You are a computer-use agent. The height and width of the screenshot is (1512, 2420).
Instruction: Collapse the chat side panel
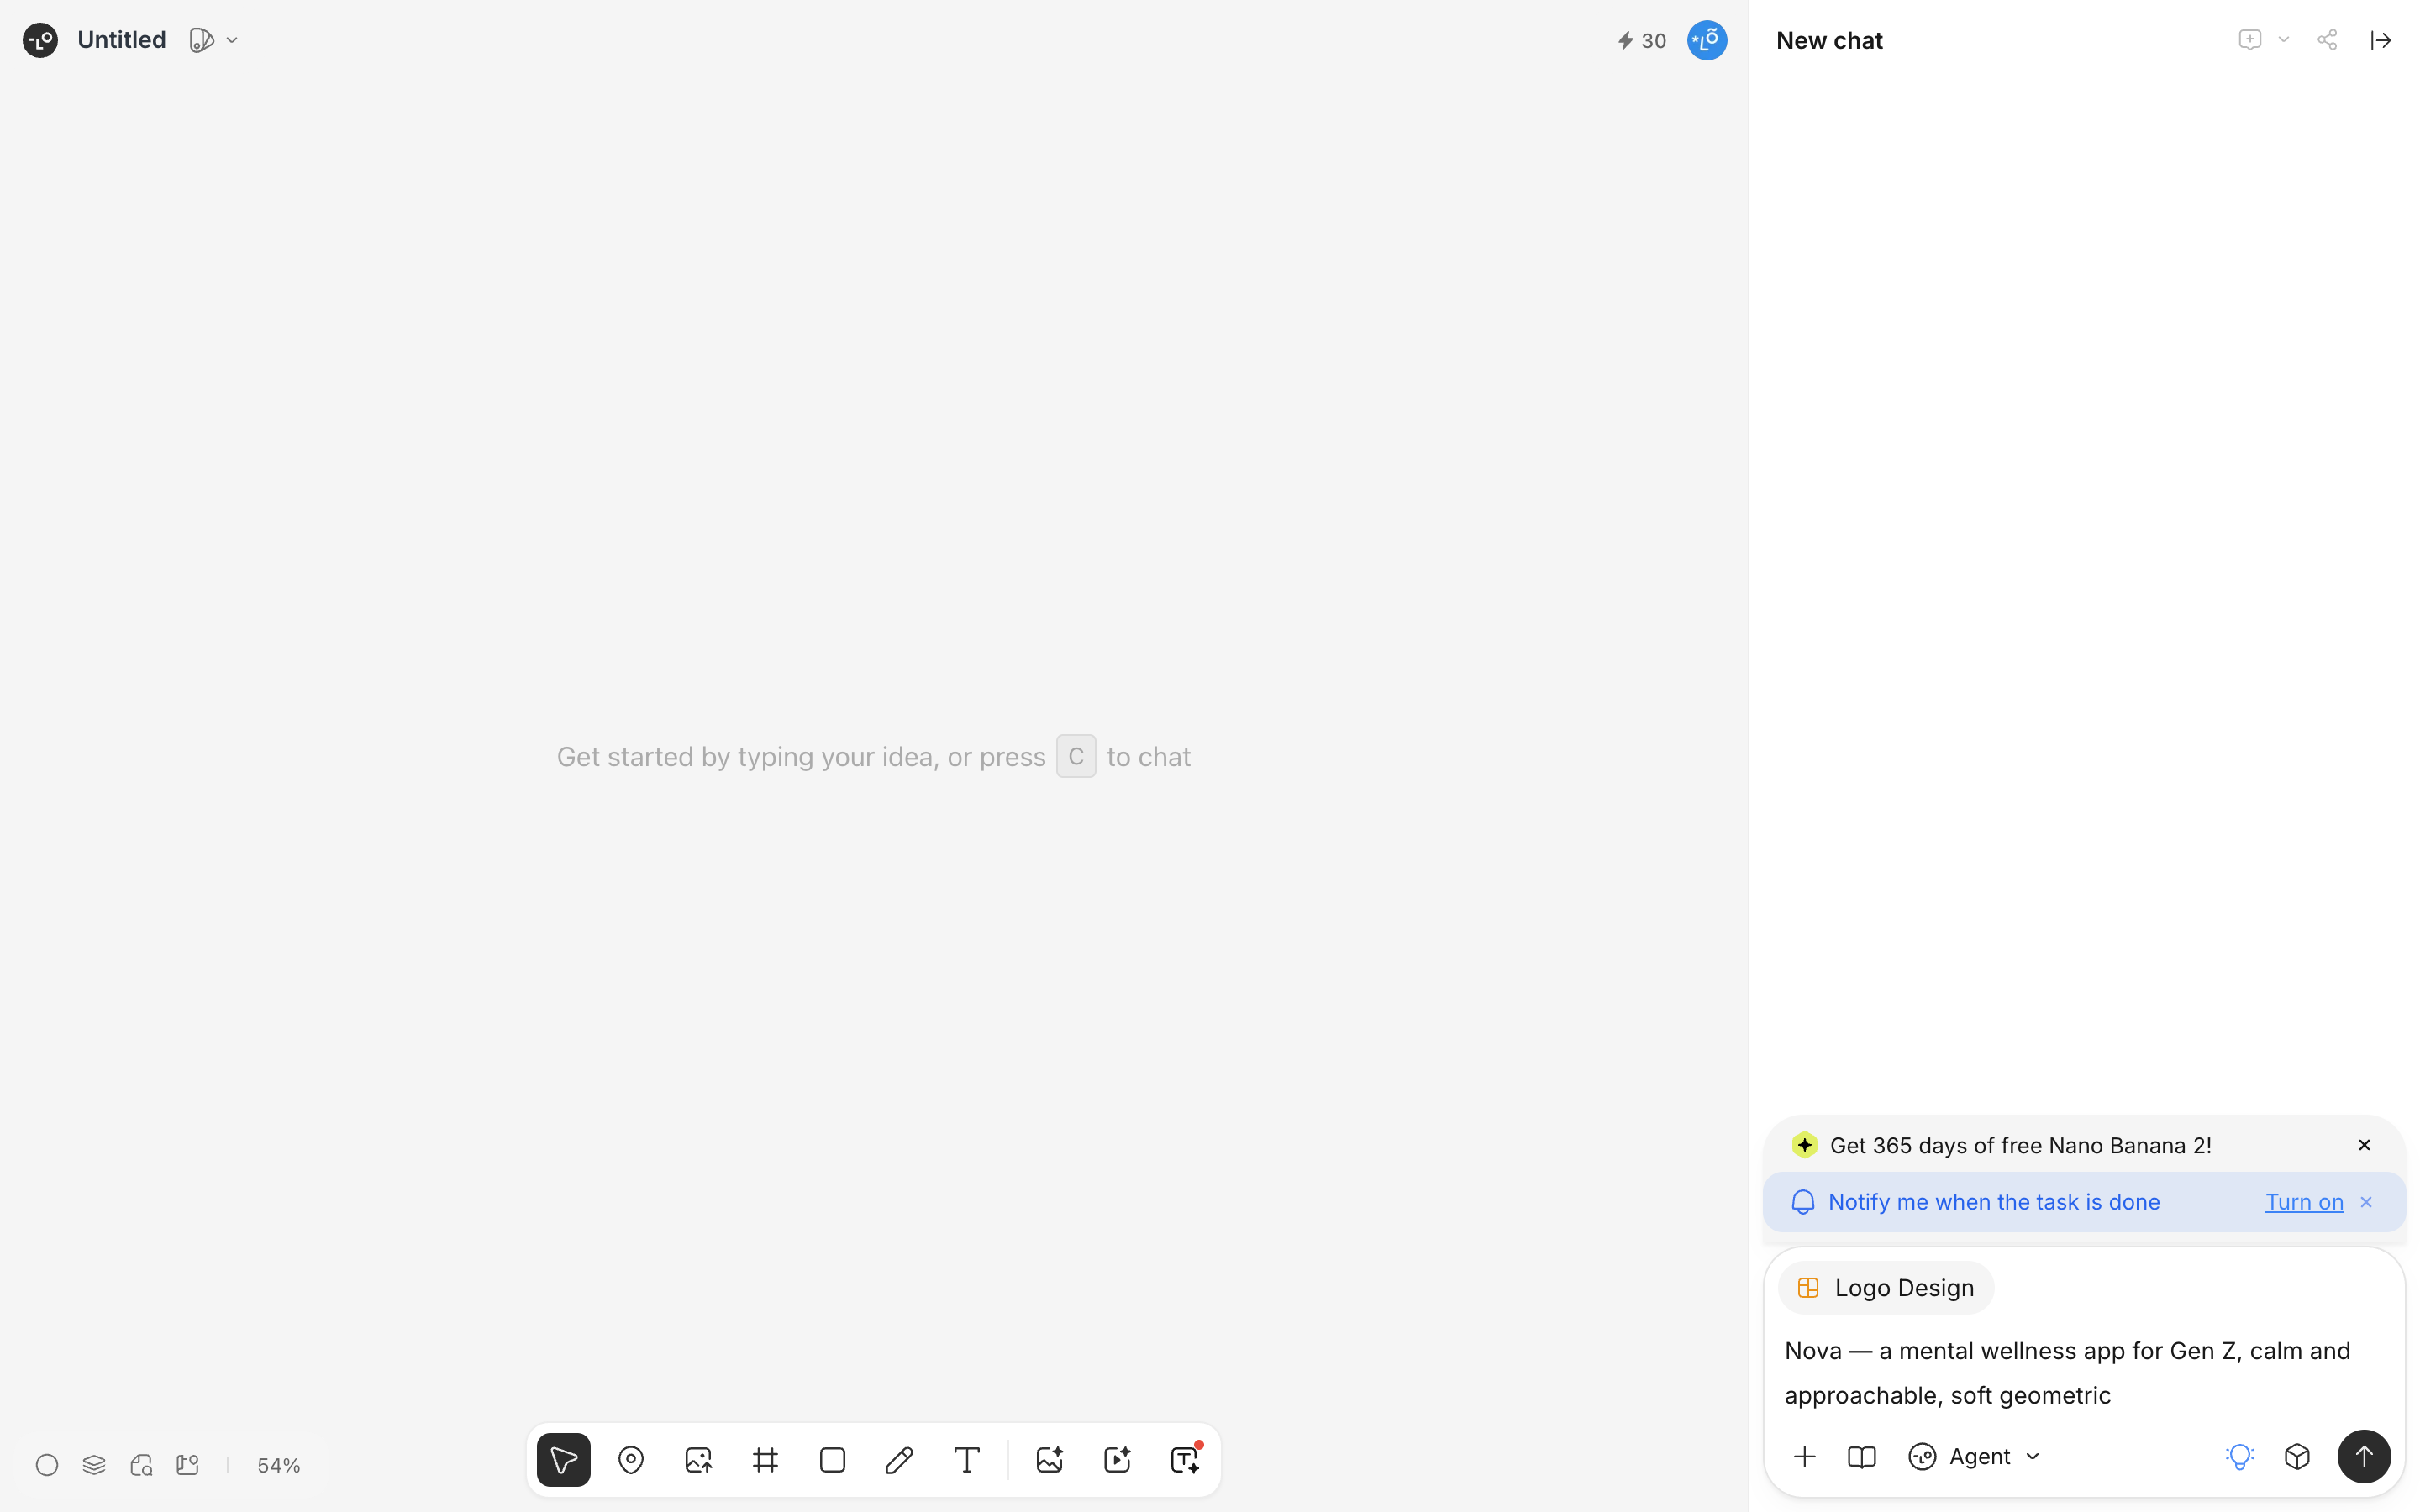click(x=2381, y=40)
